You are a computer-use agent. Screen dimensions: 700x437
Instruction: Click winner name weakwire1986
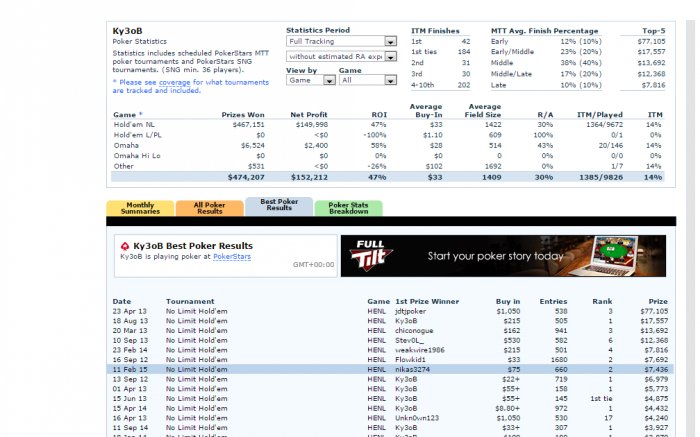[x=420, y=350]
